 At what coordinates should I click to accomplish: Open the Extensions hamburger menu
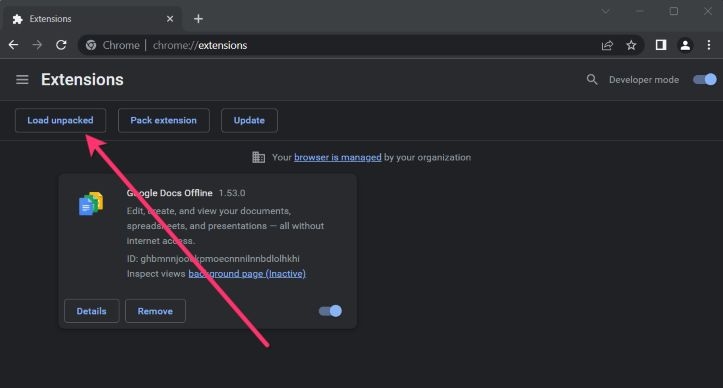coord(22,79)
